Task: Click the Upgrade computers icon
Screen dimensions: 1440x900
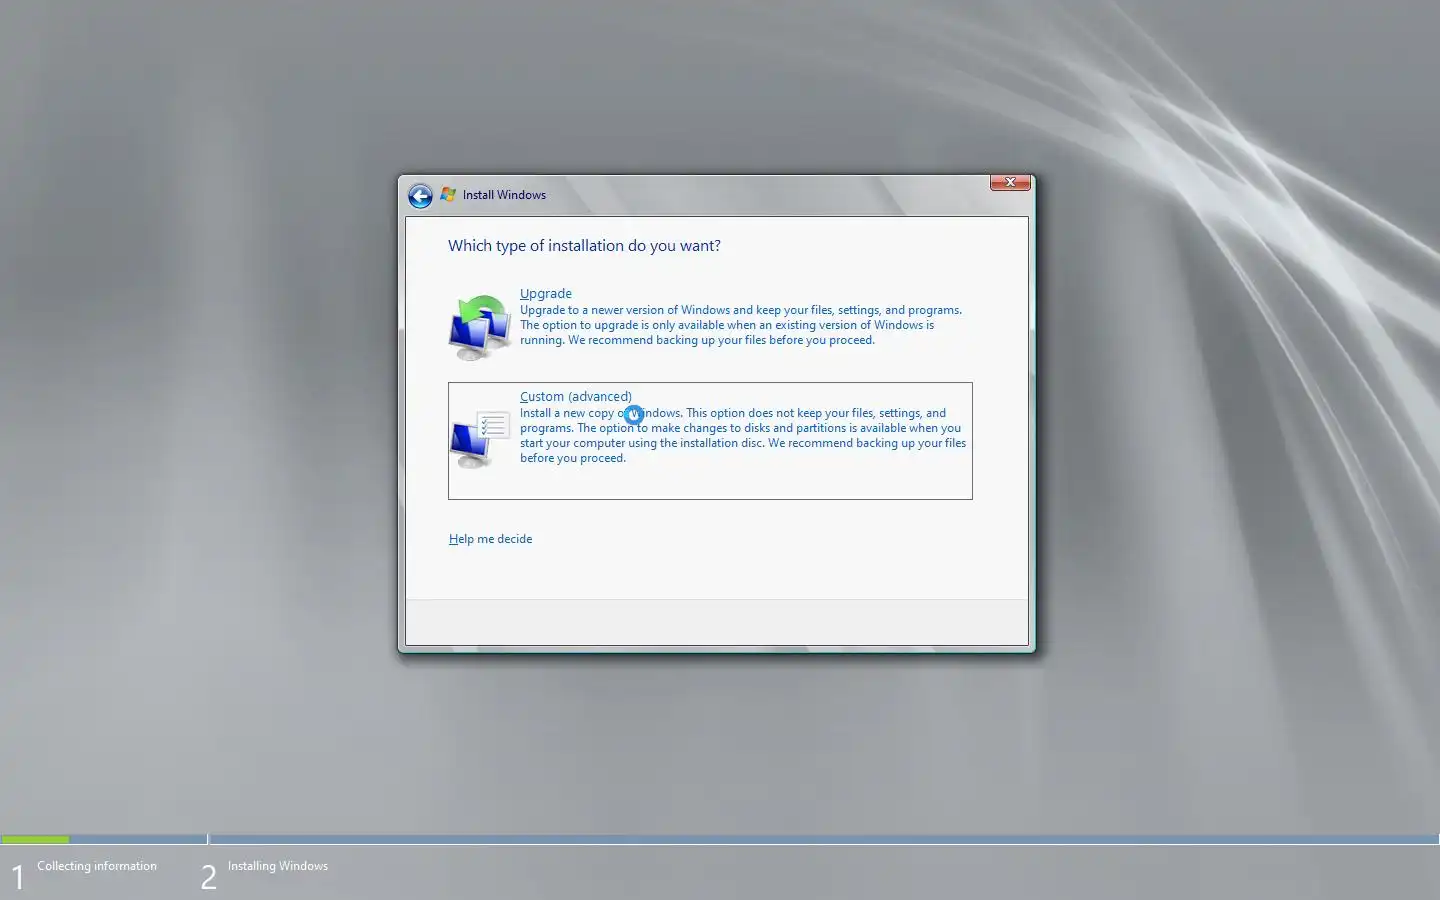Action: click(x=481, y=327)
